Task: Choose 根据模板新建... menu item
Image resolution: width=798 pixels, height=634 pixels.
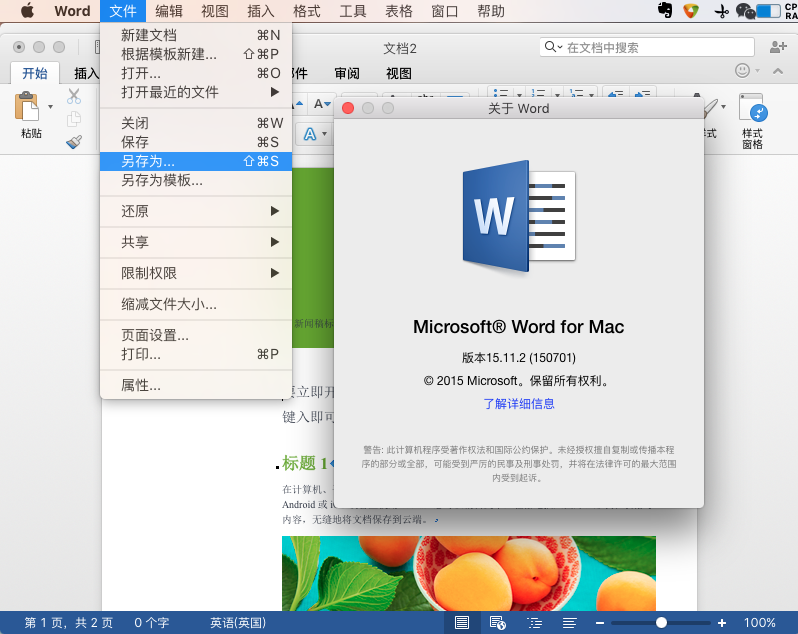Action: pyautogui.click(x=196, y=54)
